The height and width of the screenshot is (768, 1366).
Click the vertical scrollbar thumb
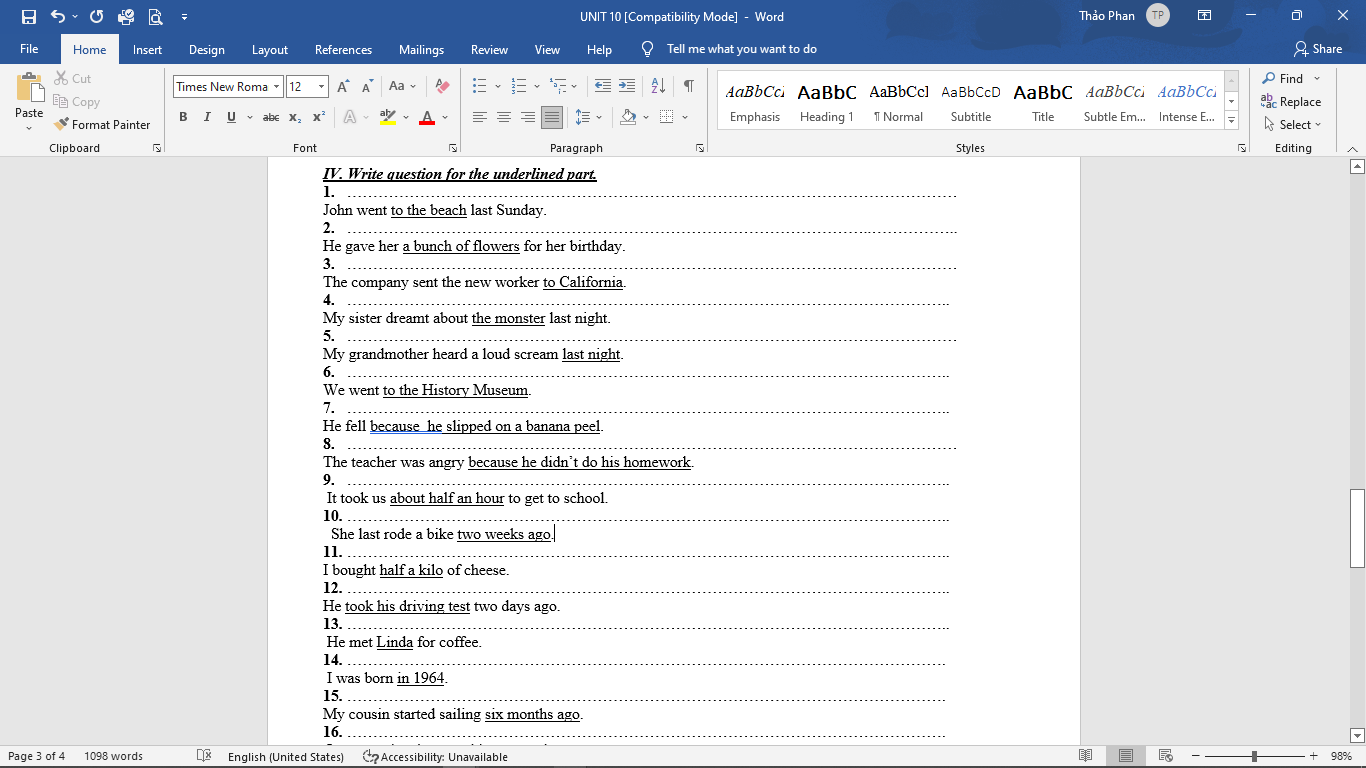pyautogui.click(x=1357, y=528)
